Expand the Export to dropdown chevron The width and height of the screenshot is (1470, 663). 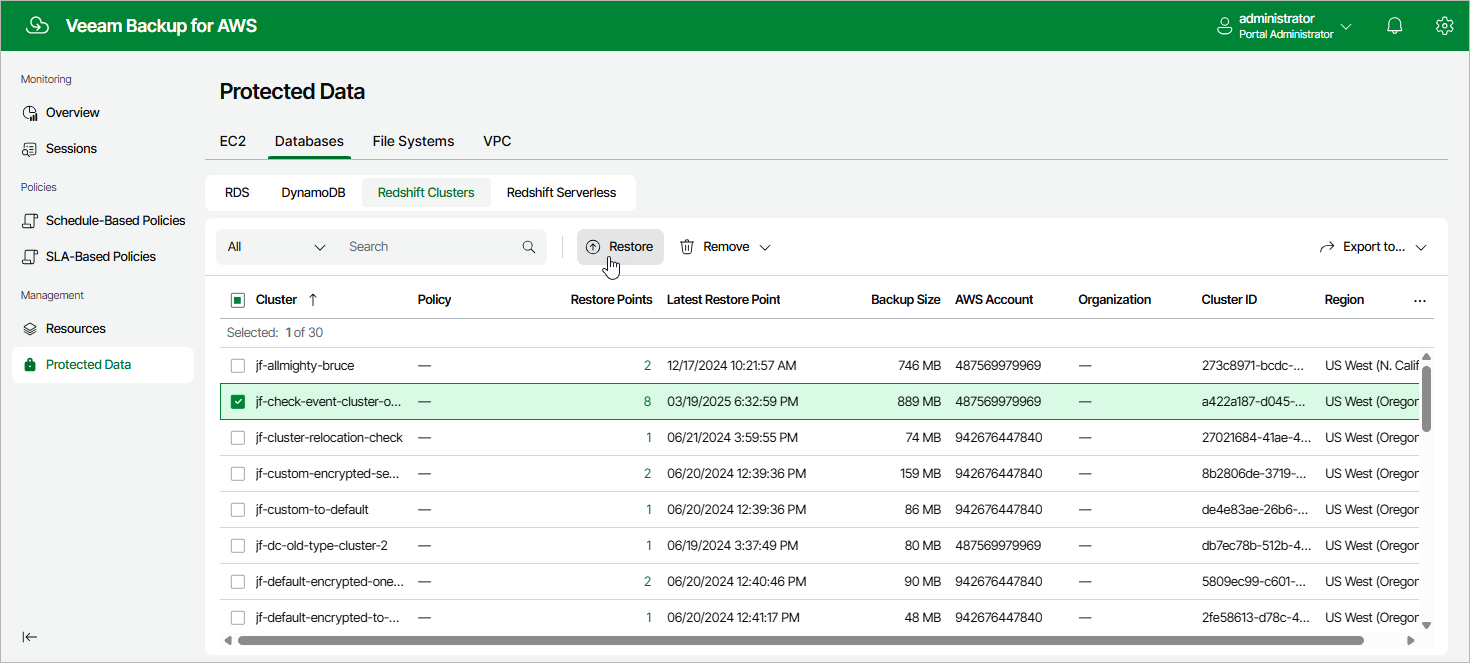pyautogui.click(x=1421, y=247)
